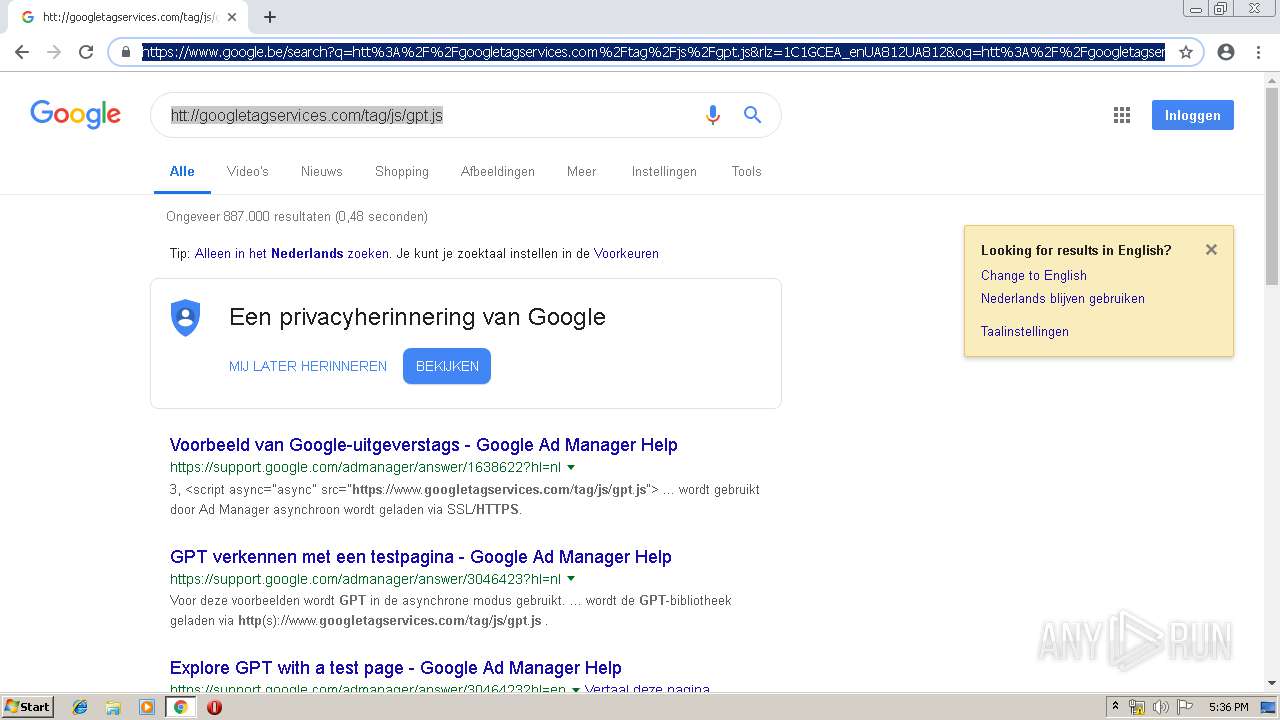Expand options for the hl=en result URL
The width and height of the screenshot is (1280, 720).
[575, 690]
